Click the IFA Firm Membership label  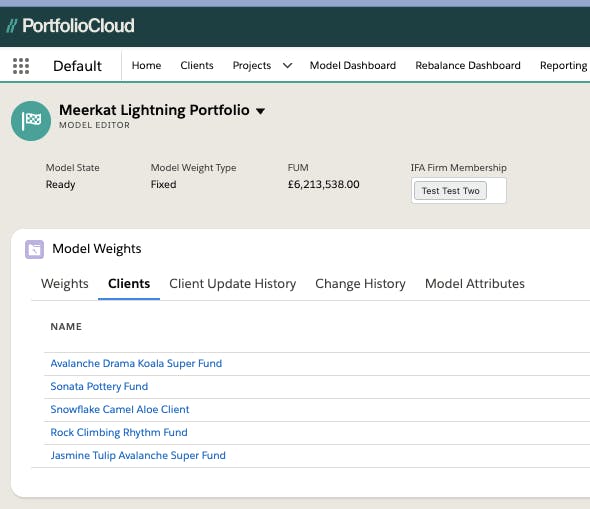click(x=459, y=168)
